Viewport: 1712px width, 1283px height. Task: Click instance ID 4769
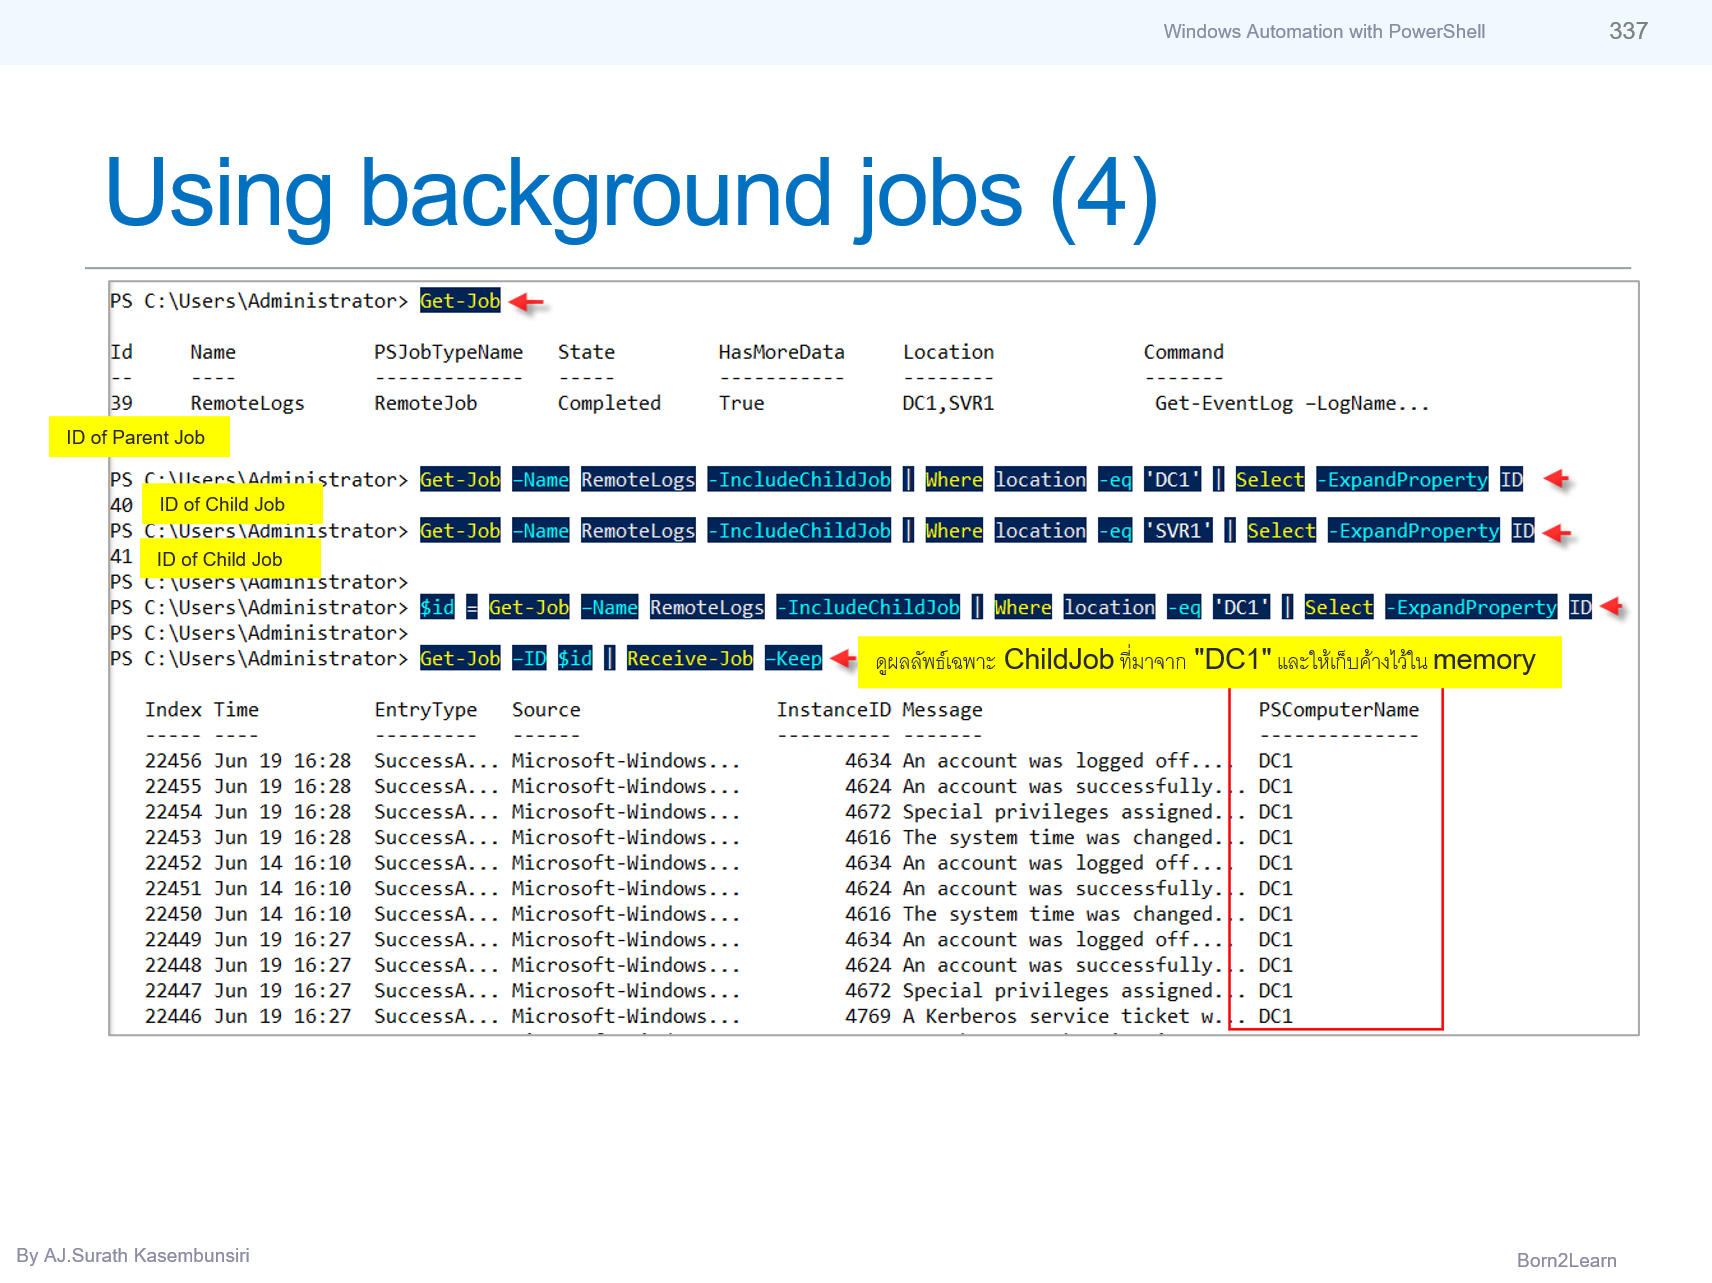pos(867,1016)
